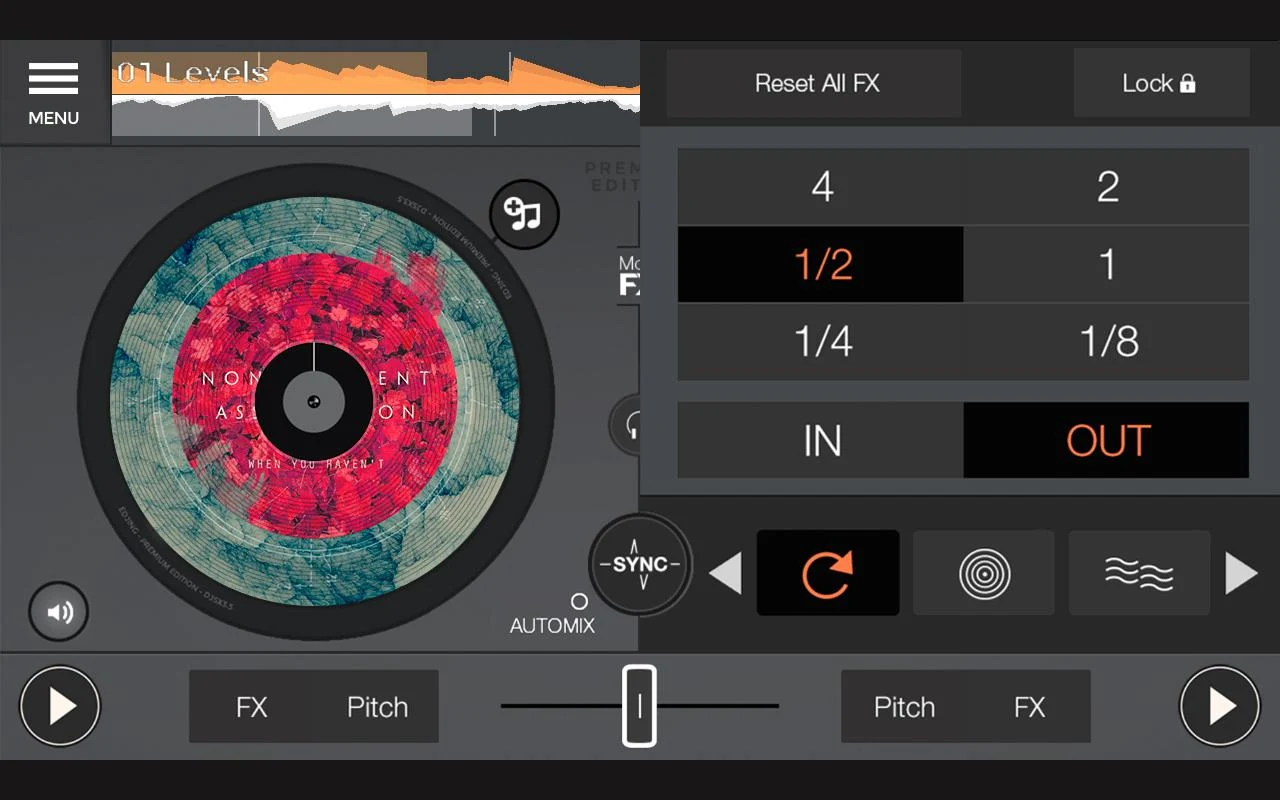The height and width of the screenshot is (800, 1280).
Task: Tap the headphone pre-cue icon
Action: coord(626,425)
